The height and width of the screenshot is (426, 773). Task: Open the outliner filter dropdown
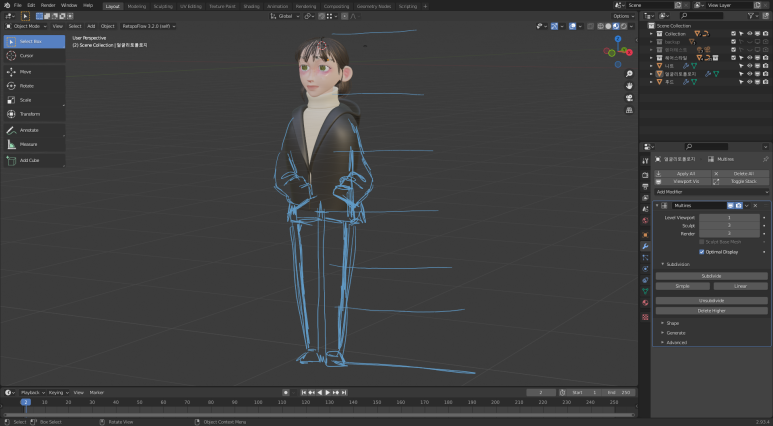pos(753,16)
